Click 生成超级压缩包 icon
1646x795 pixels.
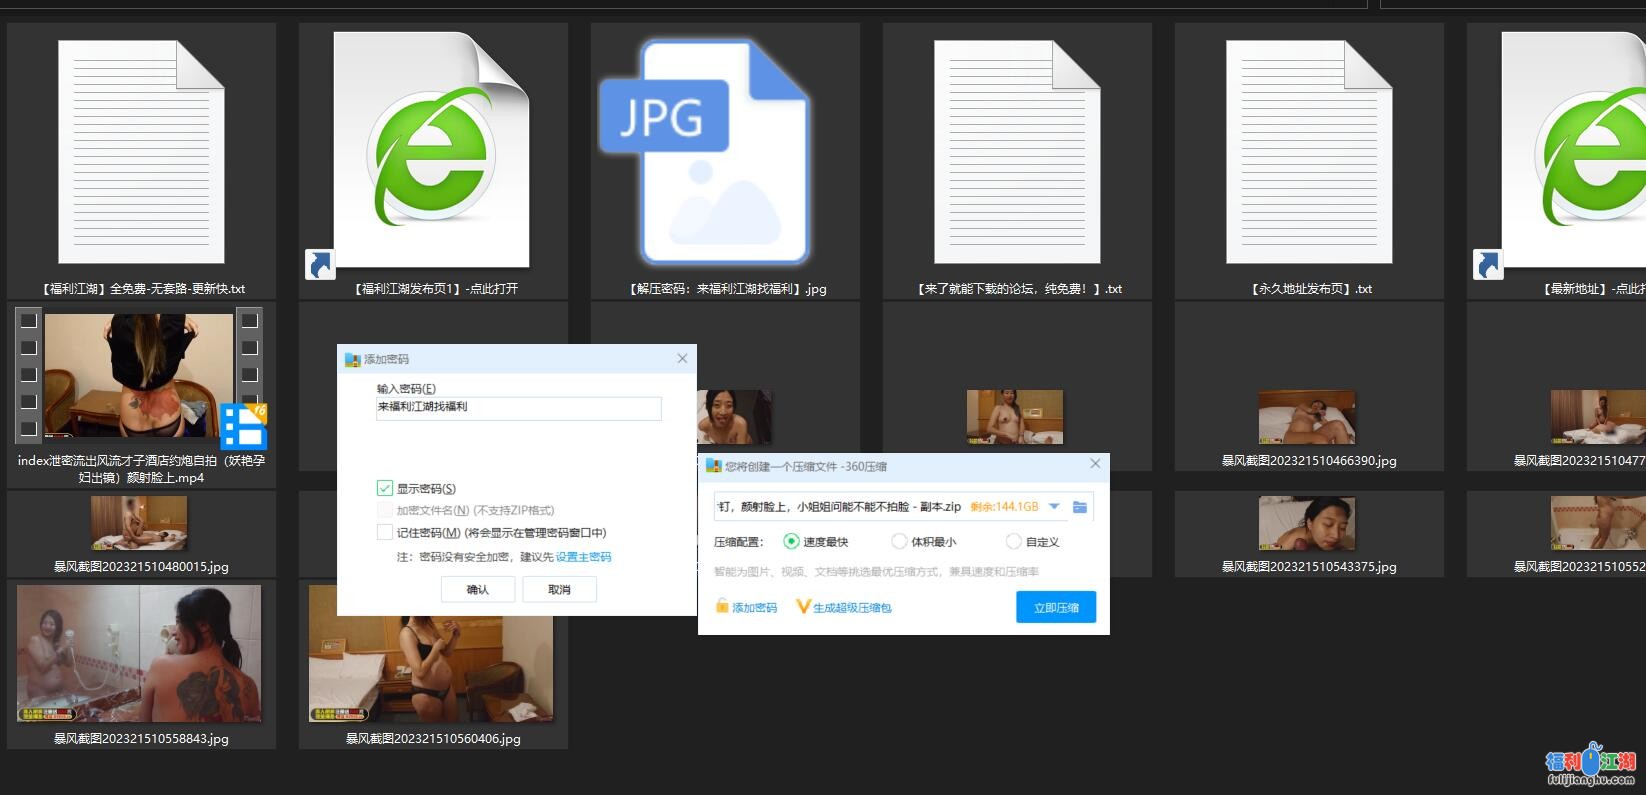coord(802,607)
